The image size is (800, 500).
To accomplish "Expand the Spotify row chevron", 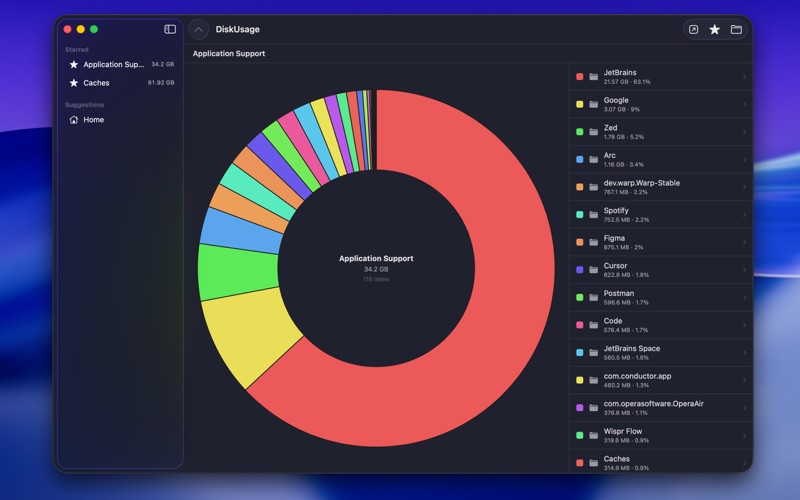I will coord(744,214).
